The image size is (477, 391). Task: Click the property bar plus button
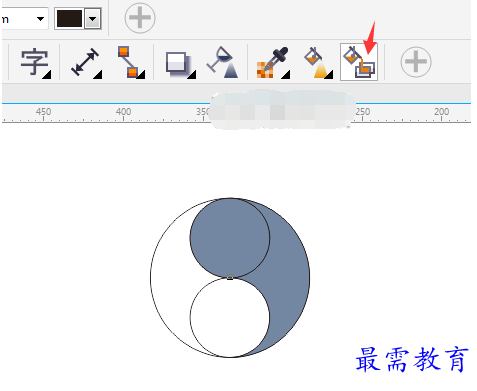click(x=140, y=18)
